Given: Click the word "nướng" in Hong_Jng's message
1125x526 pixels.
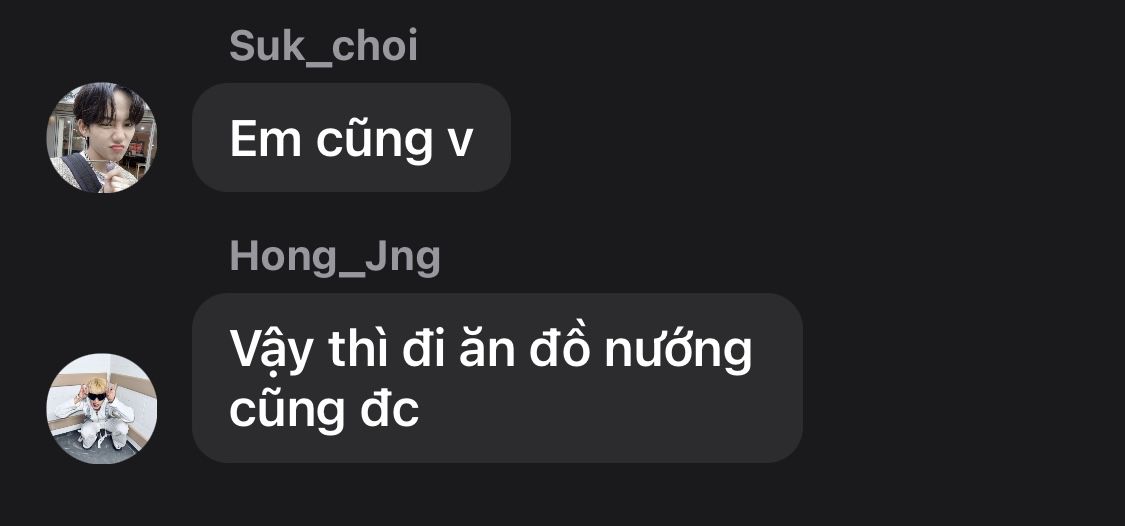Looking at the screenshot, I should coord(678,350).
